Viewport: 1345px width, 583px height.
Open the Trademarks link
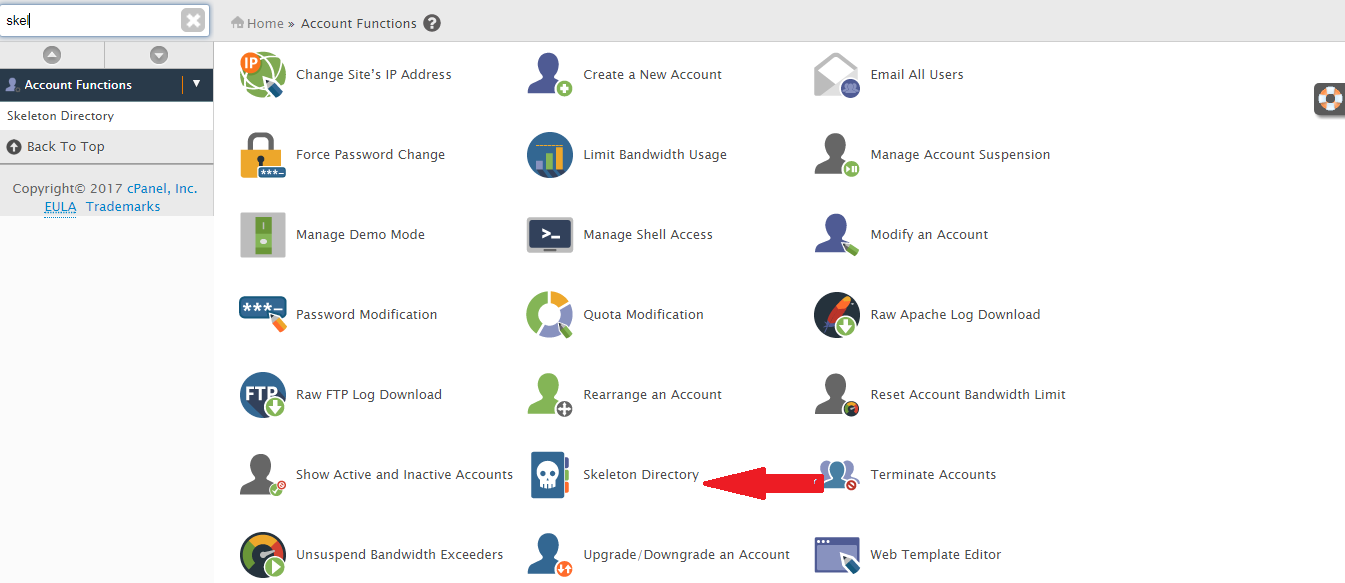tap(123, 206)
